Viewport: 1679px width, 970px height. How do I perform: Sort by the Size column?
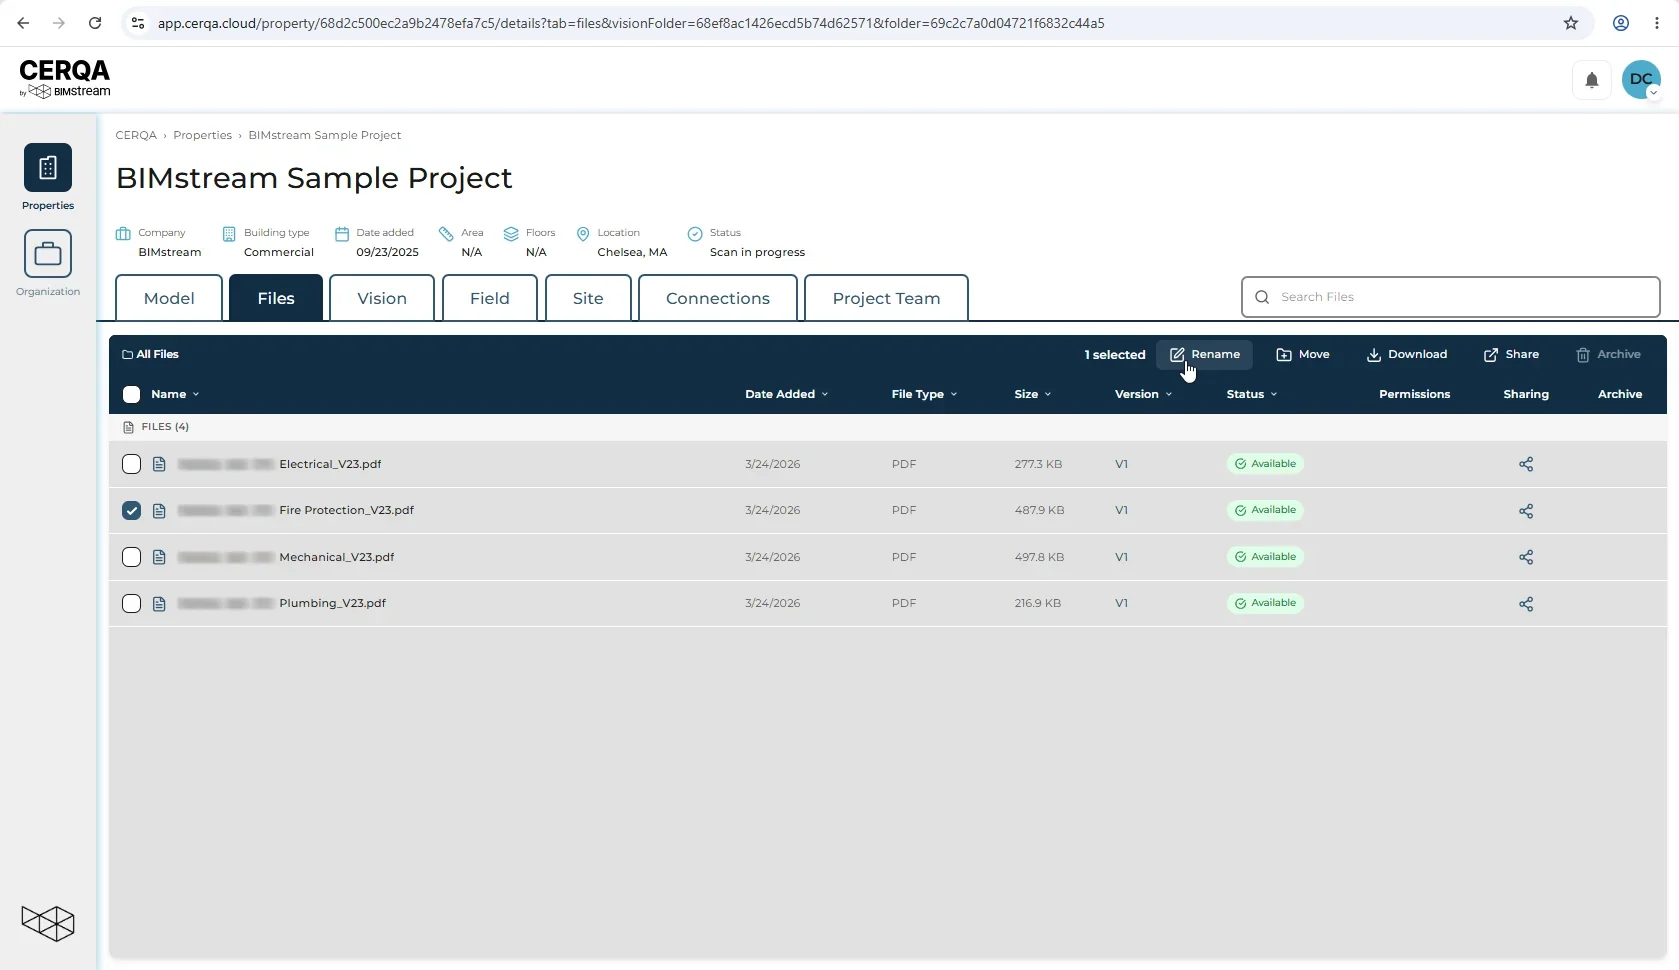coord(1032,394)
